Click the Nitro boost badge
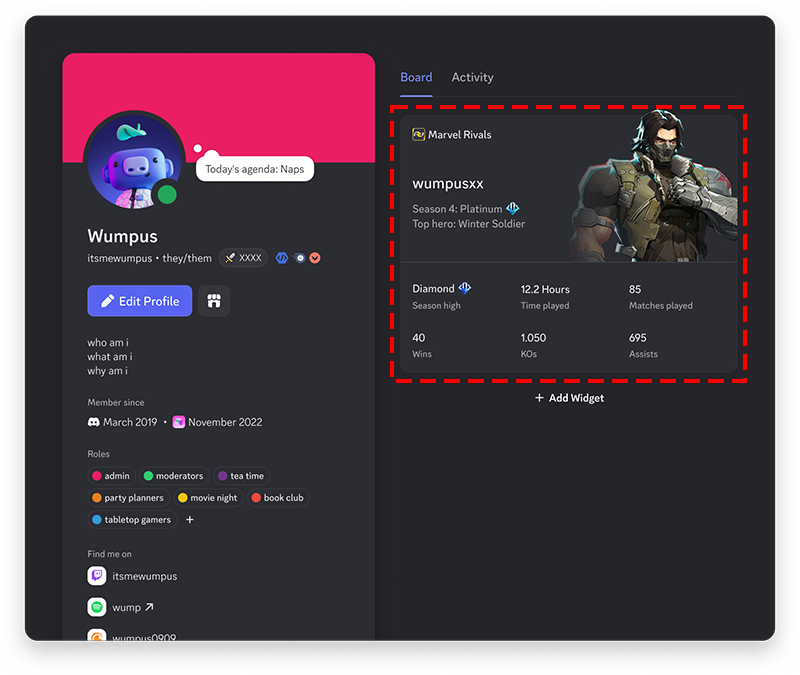 click(298, 257)
